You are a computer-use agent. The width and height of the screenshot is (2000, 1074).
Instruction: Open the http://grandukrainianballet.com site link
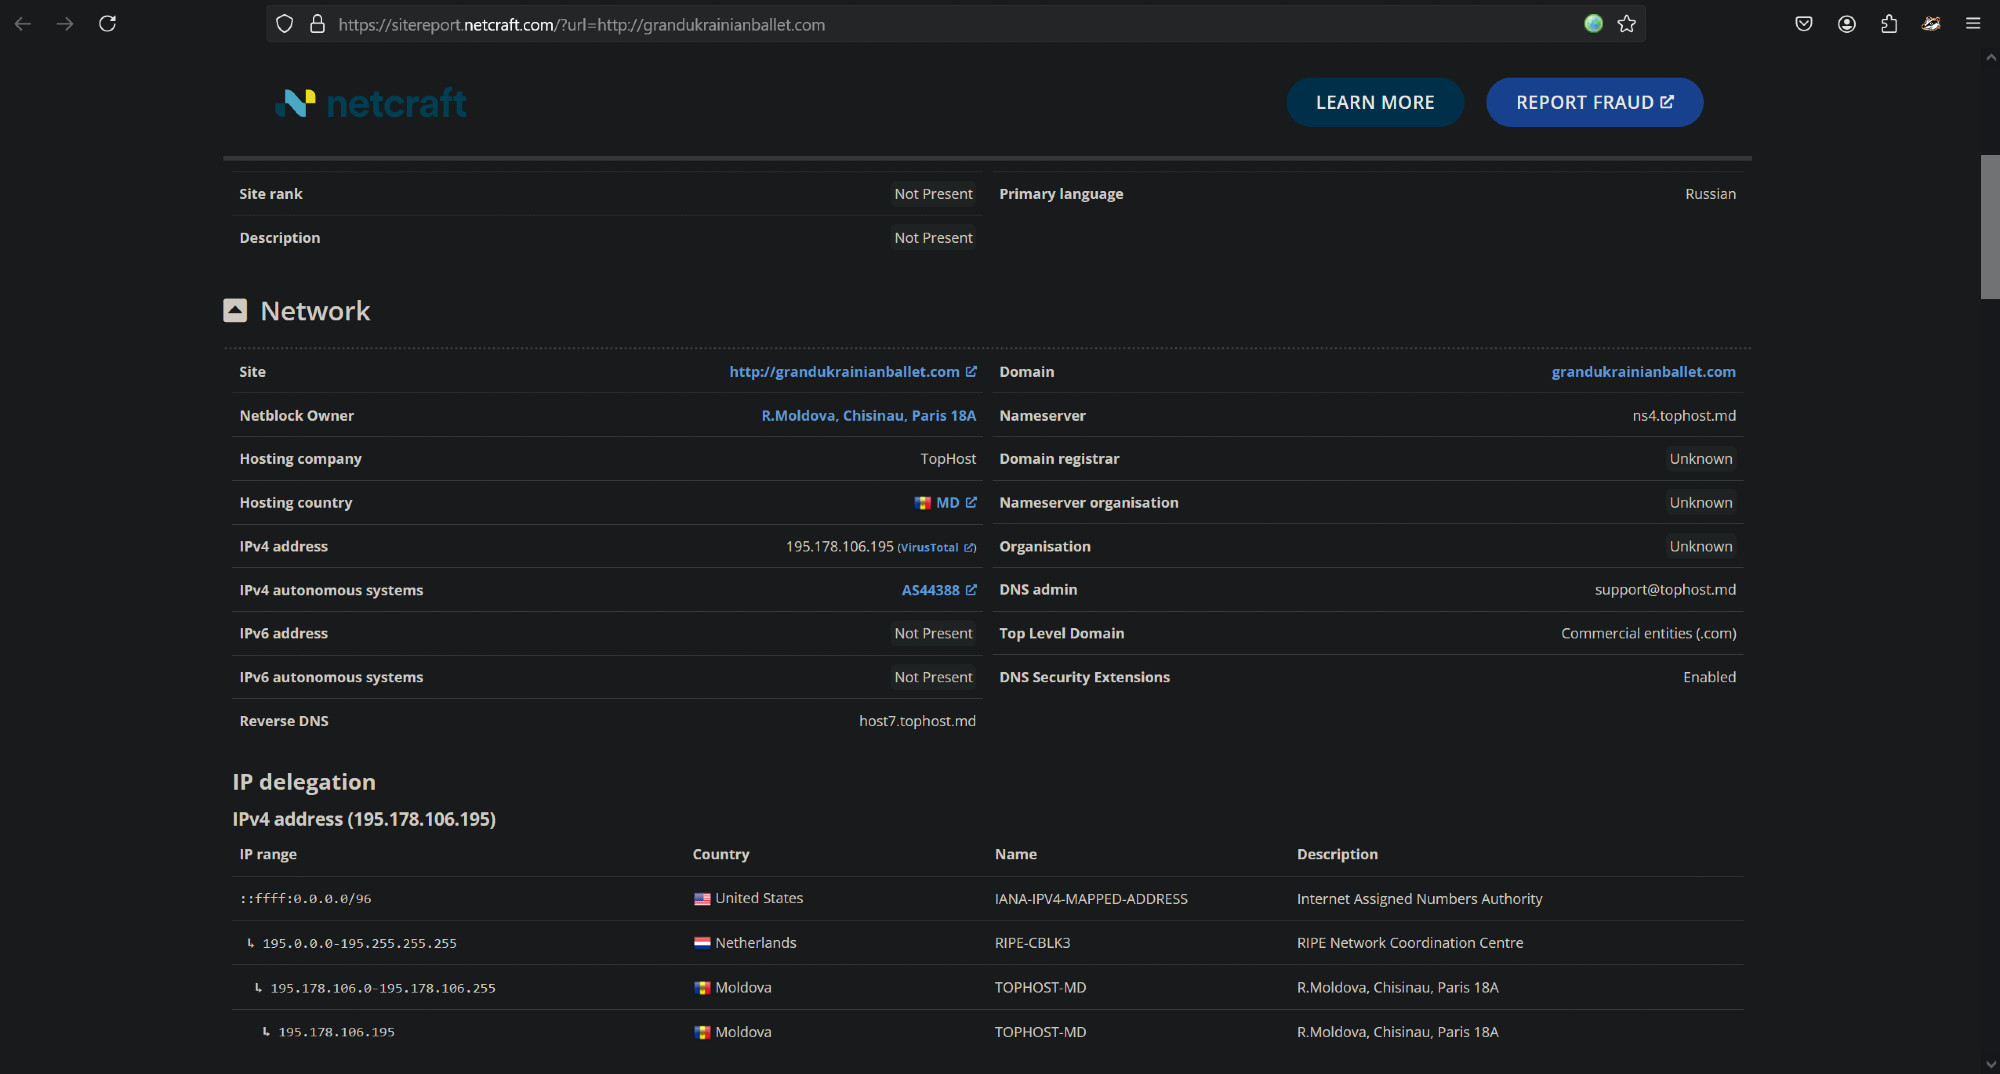[844, 372]
